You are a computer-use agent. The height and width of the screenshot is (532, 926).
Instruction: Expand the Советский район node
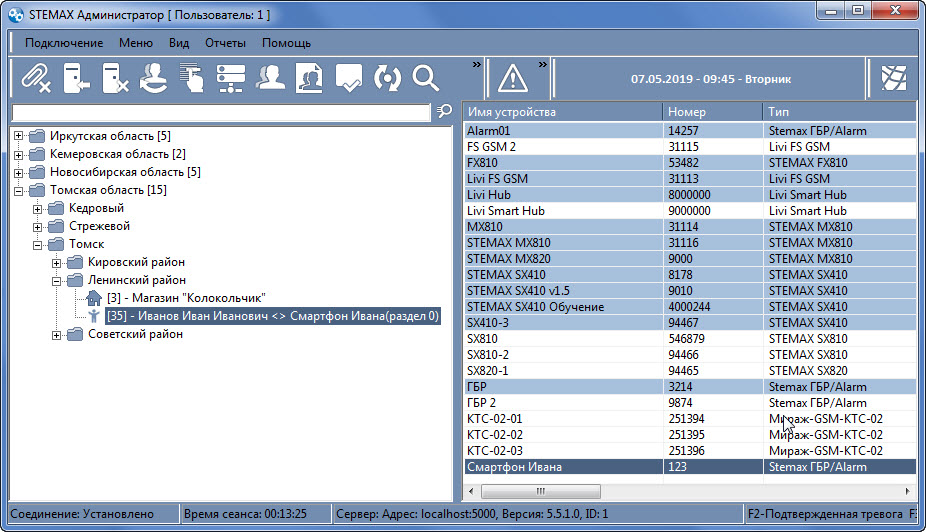click(56, 334)
